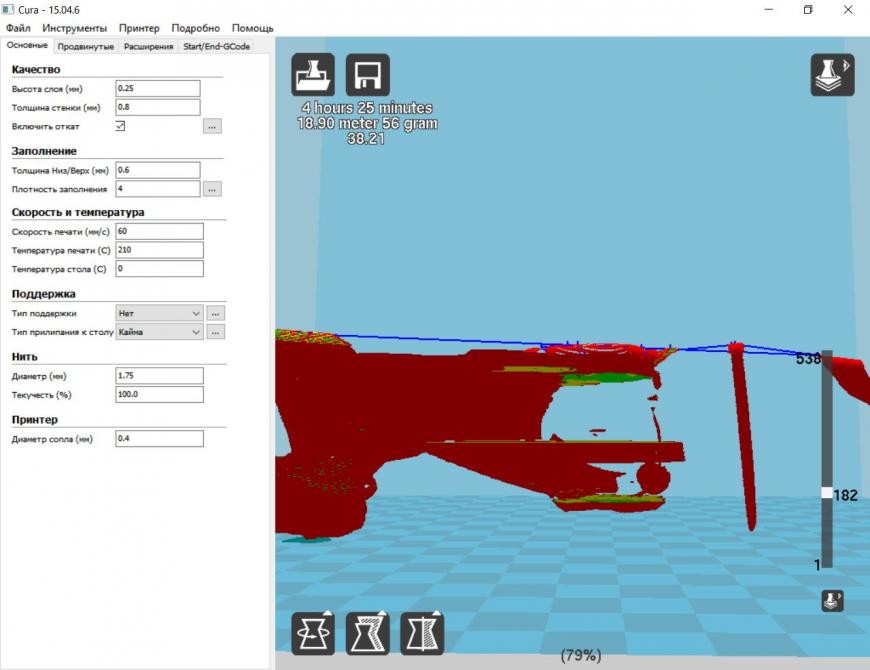Expand the Тип поддержки dropdown
The image size is (870, 670).
[x=159, y=313]
